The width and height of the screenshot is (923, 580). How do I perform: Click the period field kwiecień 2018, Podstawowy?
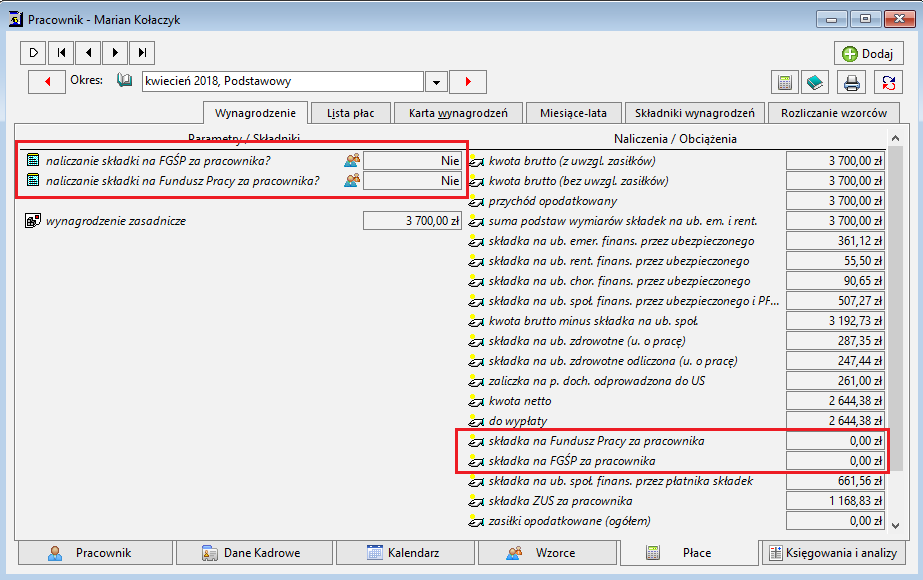(283, 81)
